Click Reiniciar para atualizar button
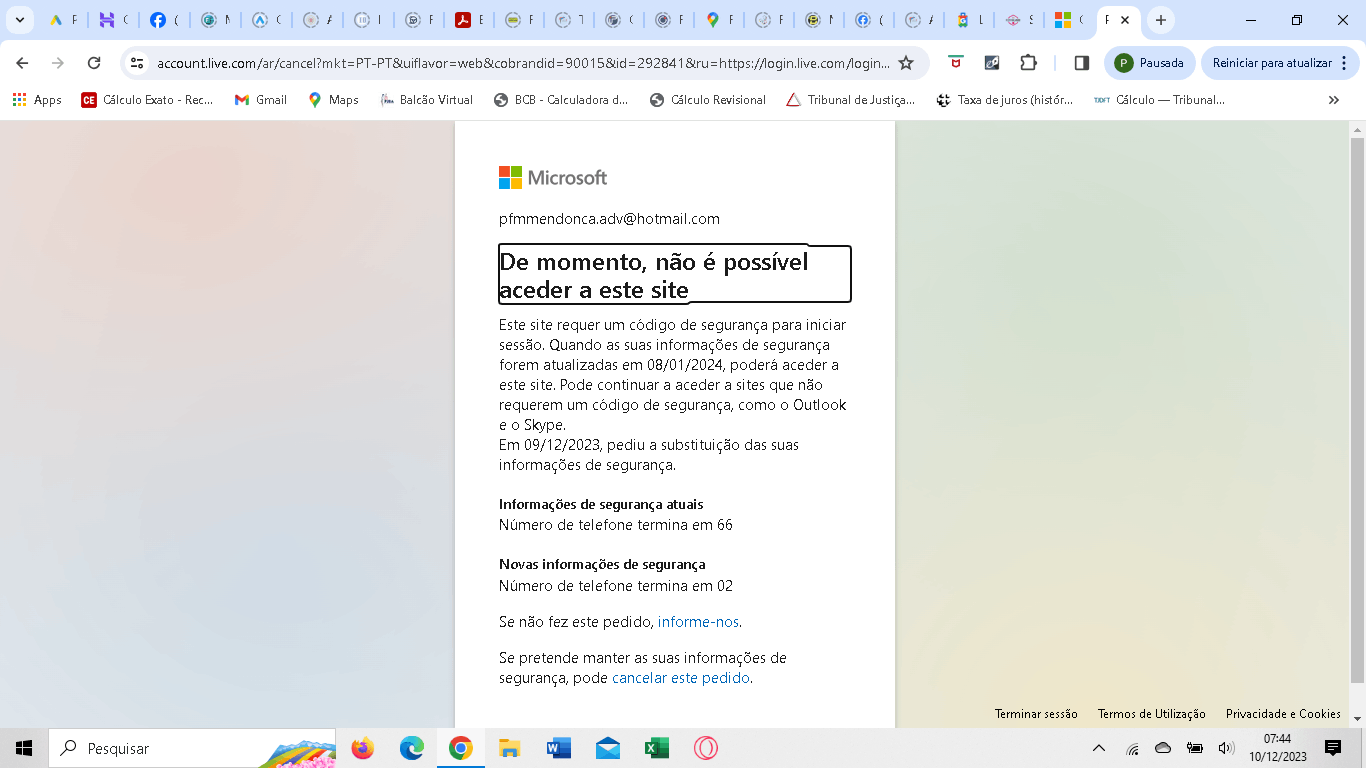Image resolution: width=1366 pixels, height=768 pixels. (1272, 63)
